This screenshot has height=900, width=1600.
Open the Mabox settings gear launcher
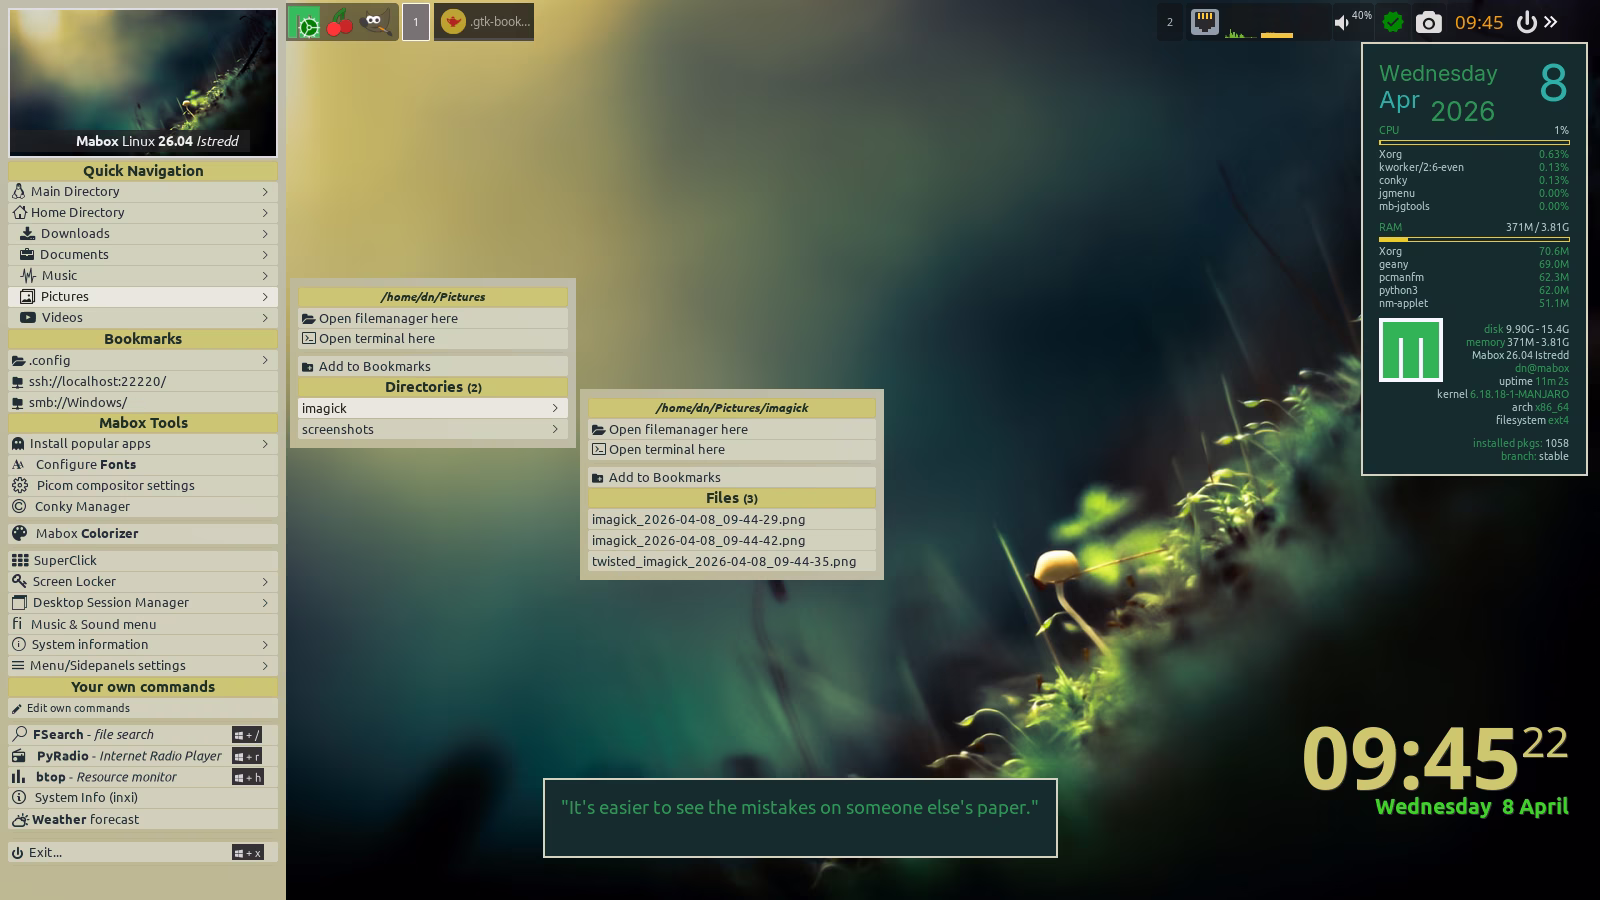pos(304,22)
